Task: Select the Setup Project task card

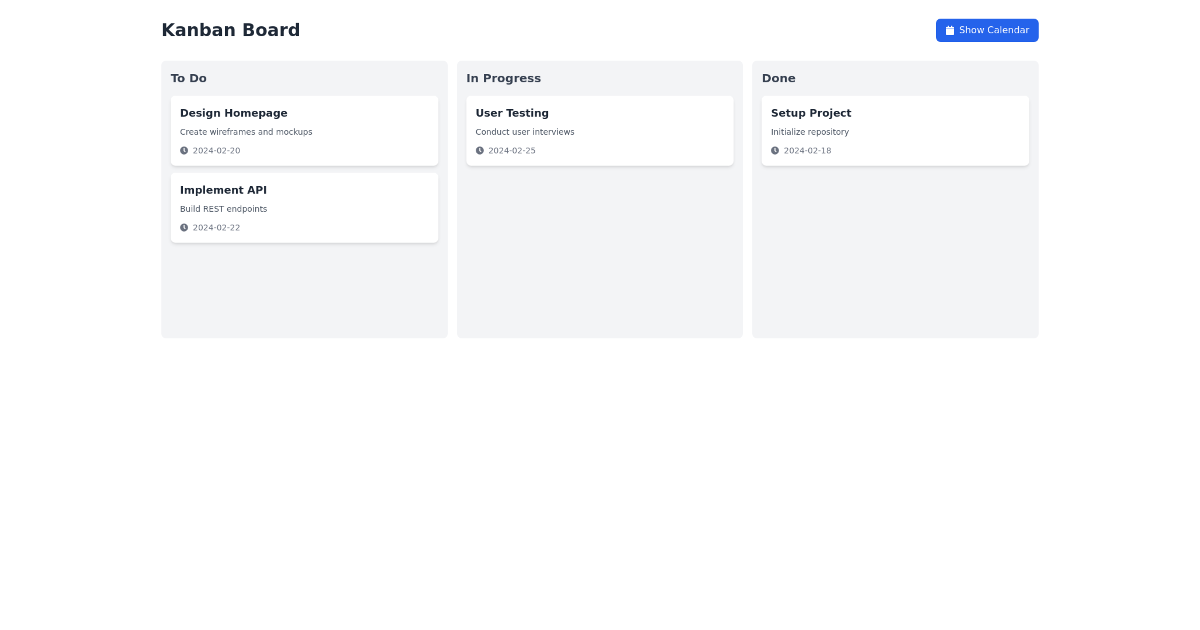Action: click(x=895, y=130)
